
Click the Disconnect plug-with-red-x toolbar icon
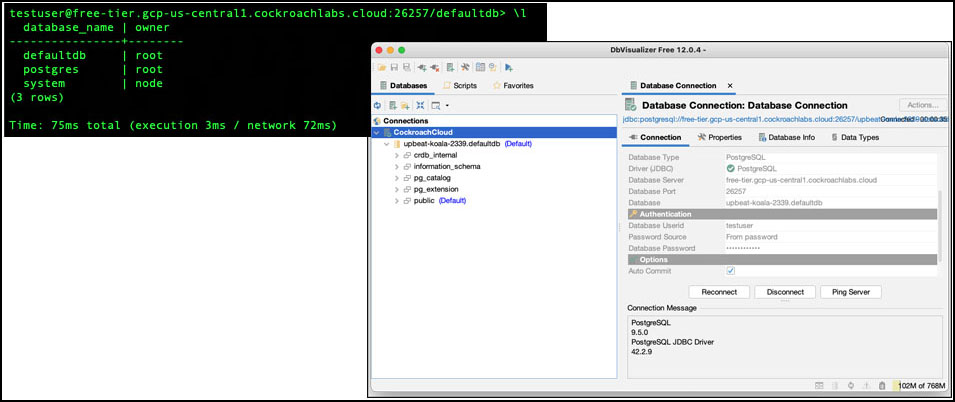pyautogui.click(x=434, y=68)
